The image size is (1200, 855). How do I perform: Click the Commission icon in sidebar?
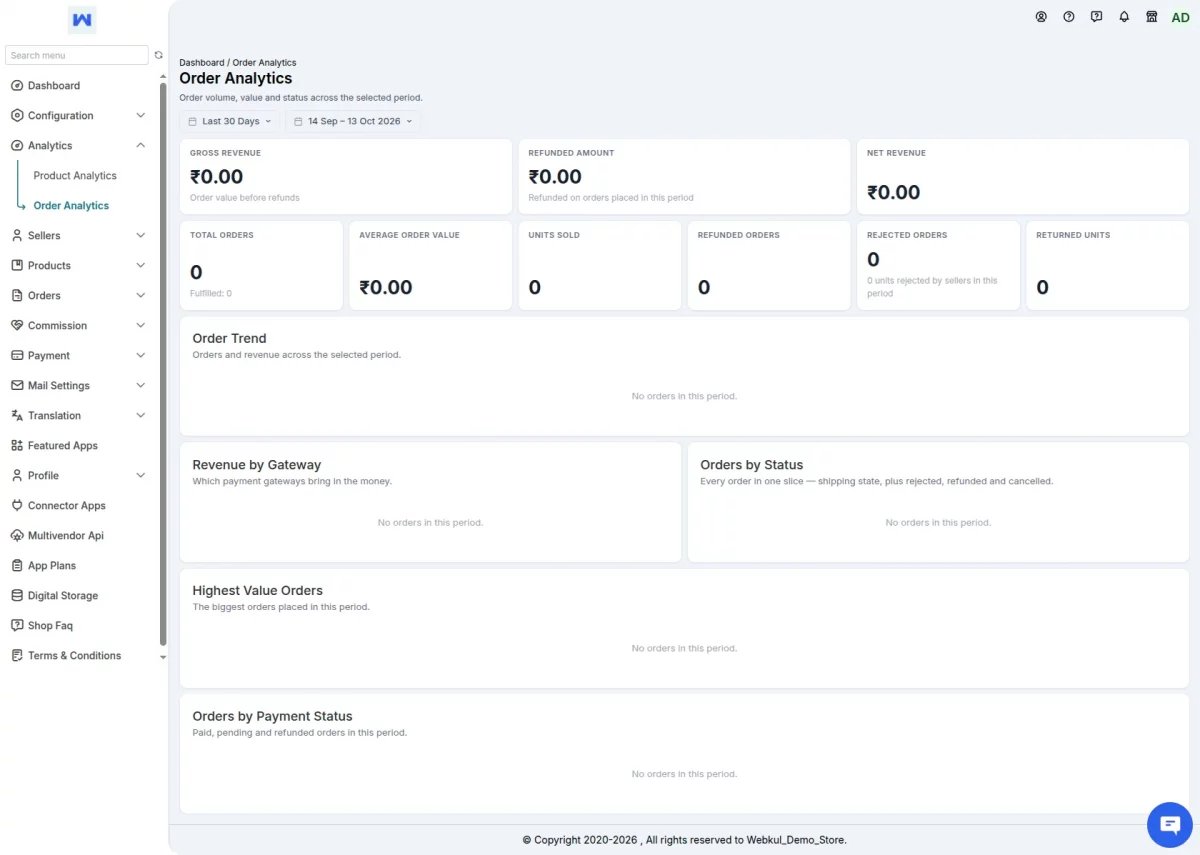pos(17,326)
